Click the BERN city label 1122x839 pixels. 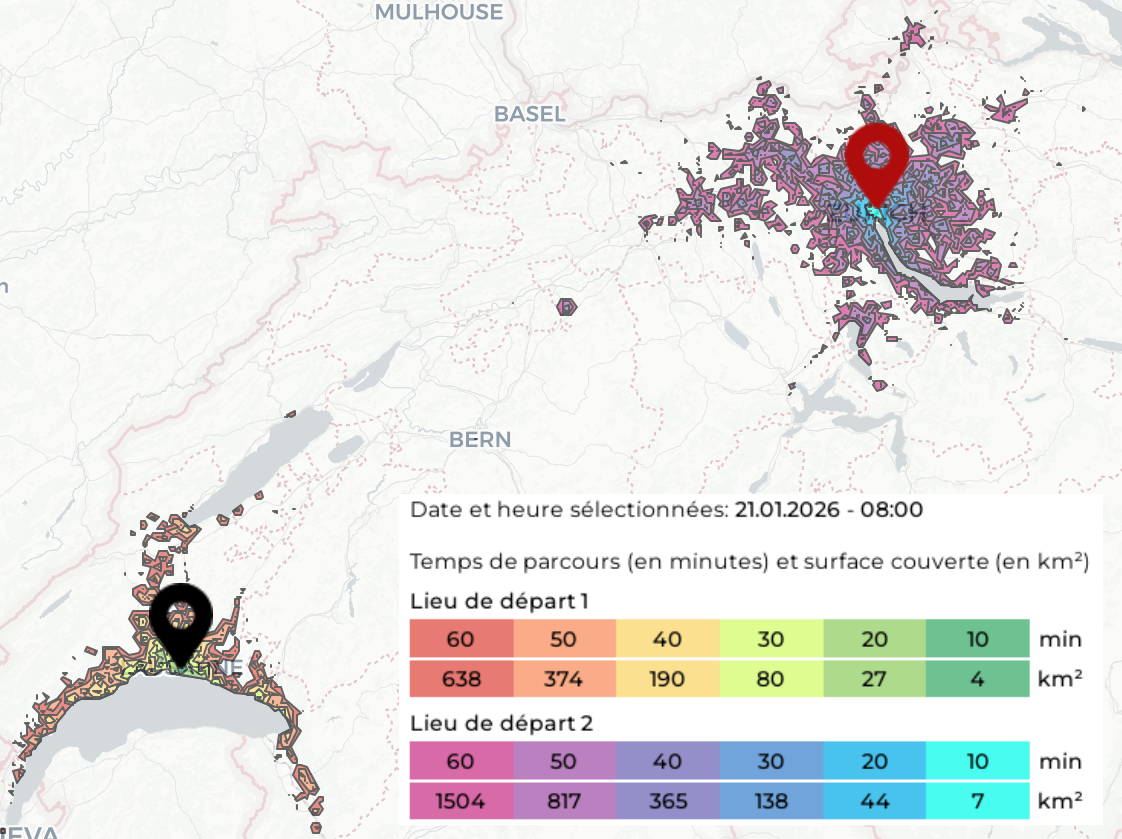480,439
